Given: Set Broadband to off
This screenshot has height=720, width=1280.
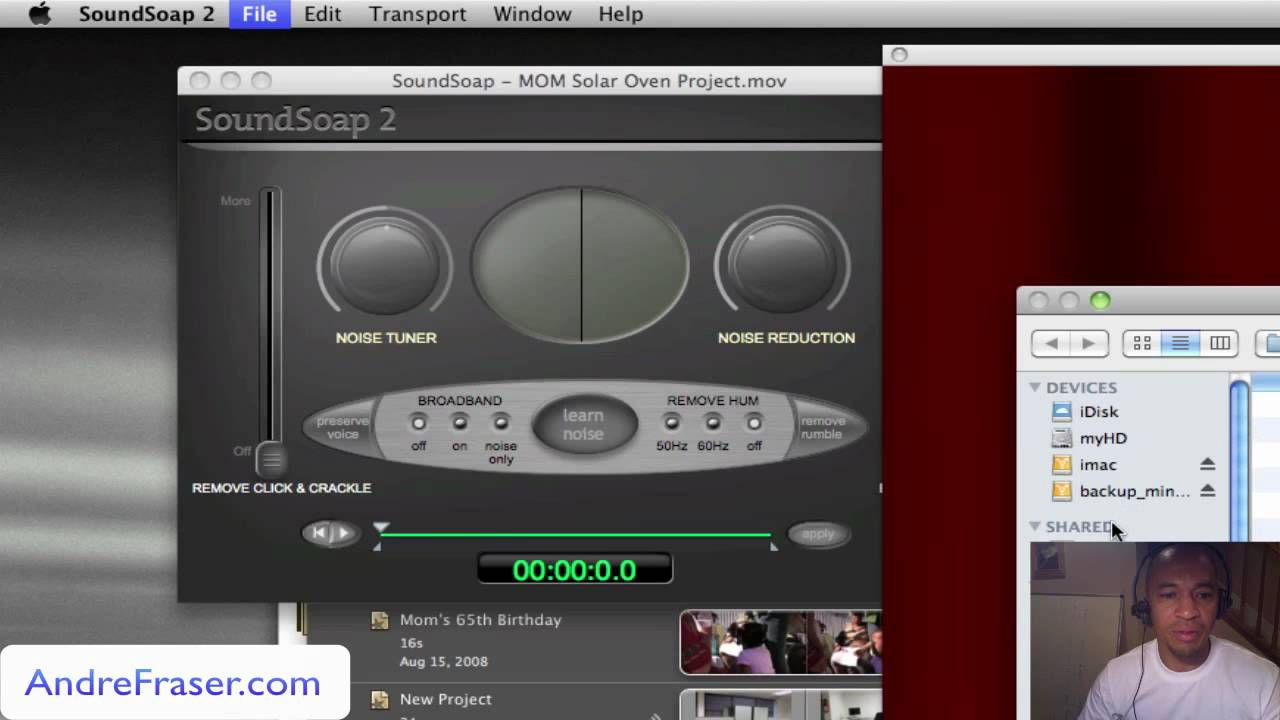Looking at the screenshot, I should (x=418, y=423).
